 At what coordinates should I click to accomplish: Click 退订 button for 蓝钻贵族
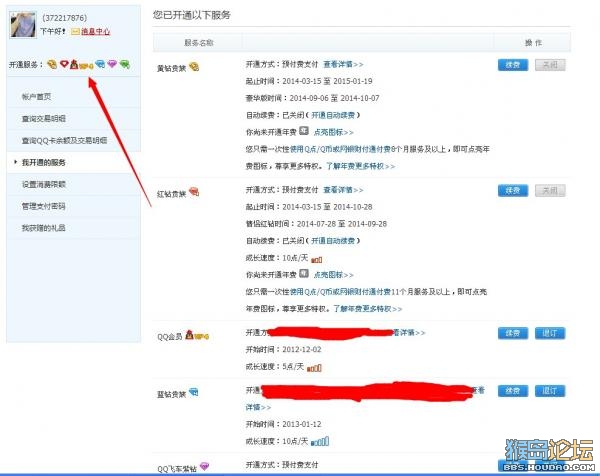tap(550, 391)
